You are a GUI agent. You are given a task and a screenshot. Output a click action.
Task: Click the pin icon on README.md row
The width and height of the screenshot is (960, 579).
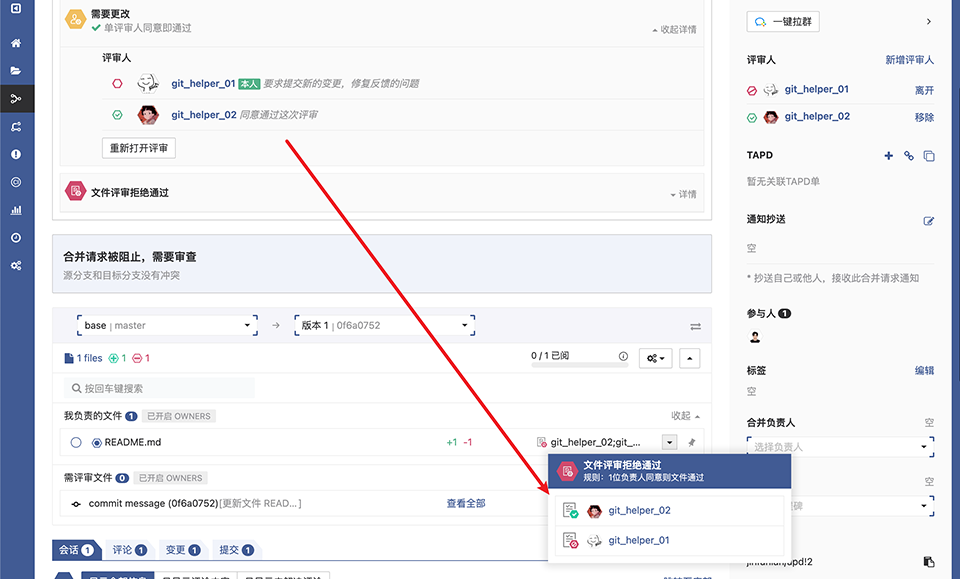pos(690,442)
